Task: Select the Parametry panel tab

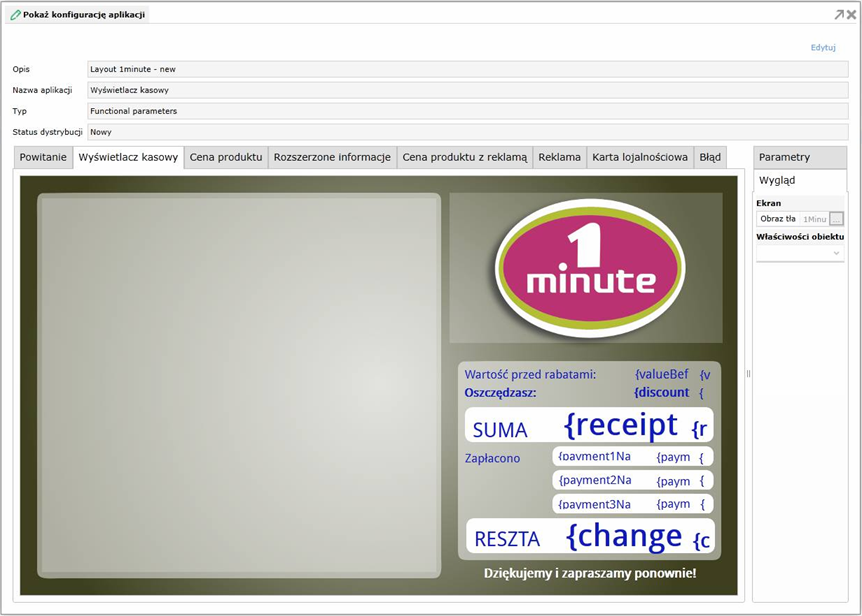Action: 799,157
